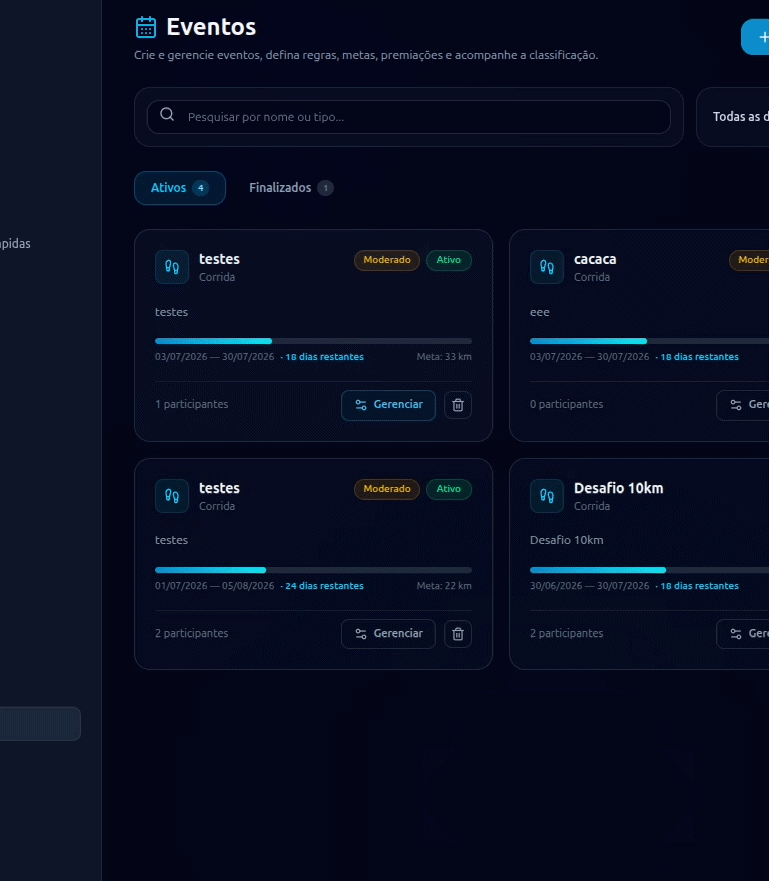This screenshot has height=881, width=769.
Task: Click the Ativo badge on second testes card
Action: click(x=448, y=489)
